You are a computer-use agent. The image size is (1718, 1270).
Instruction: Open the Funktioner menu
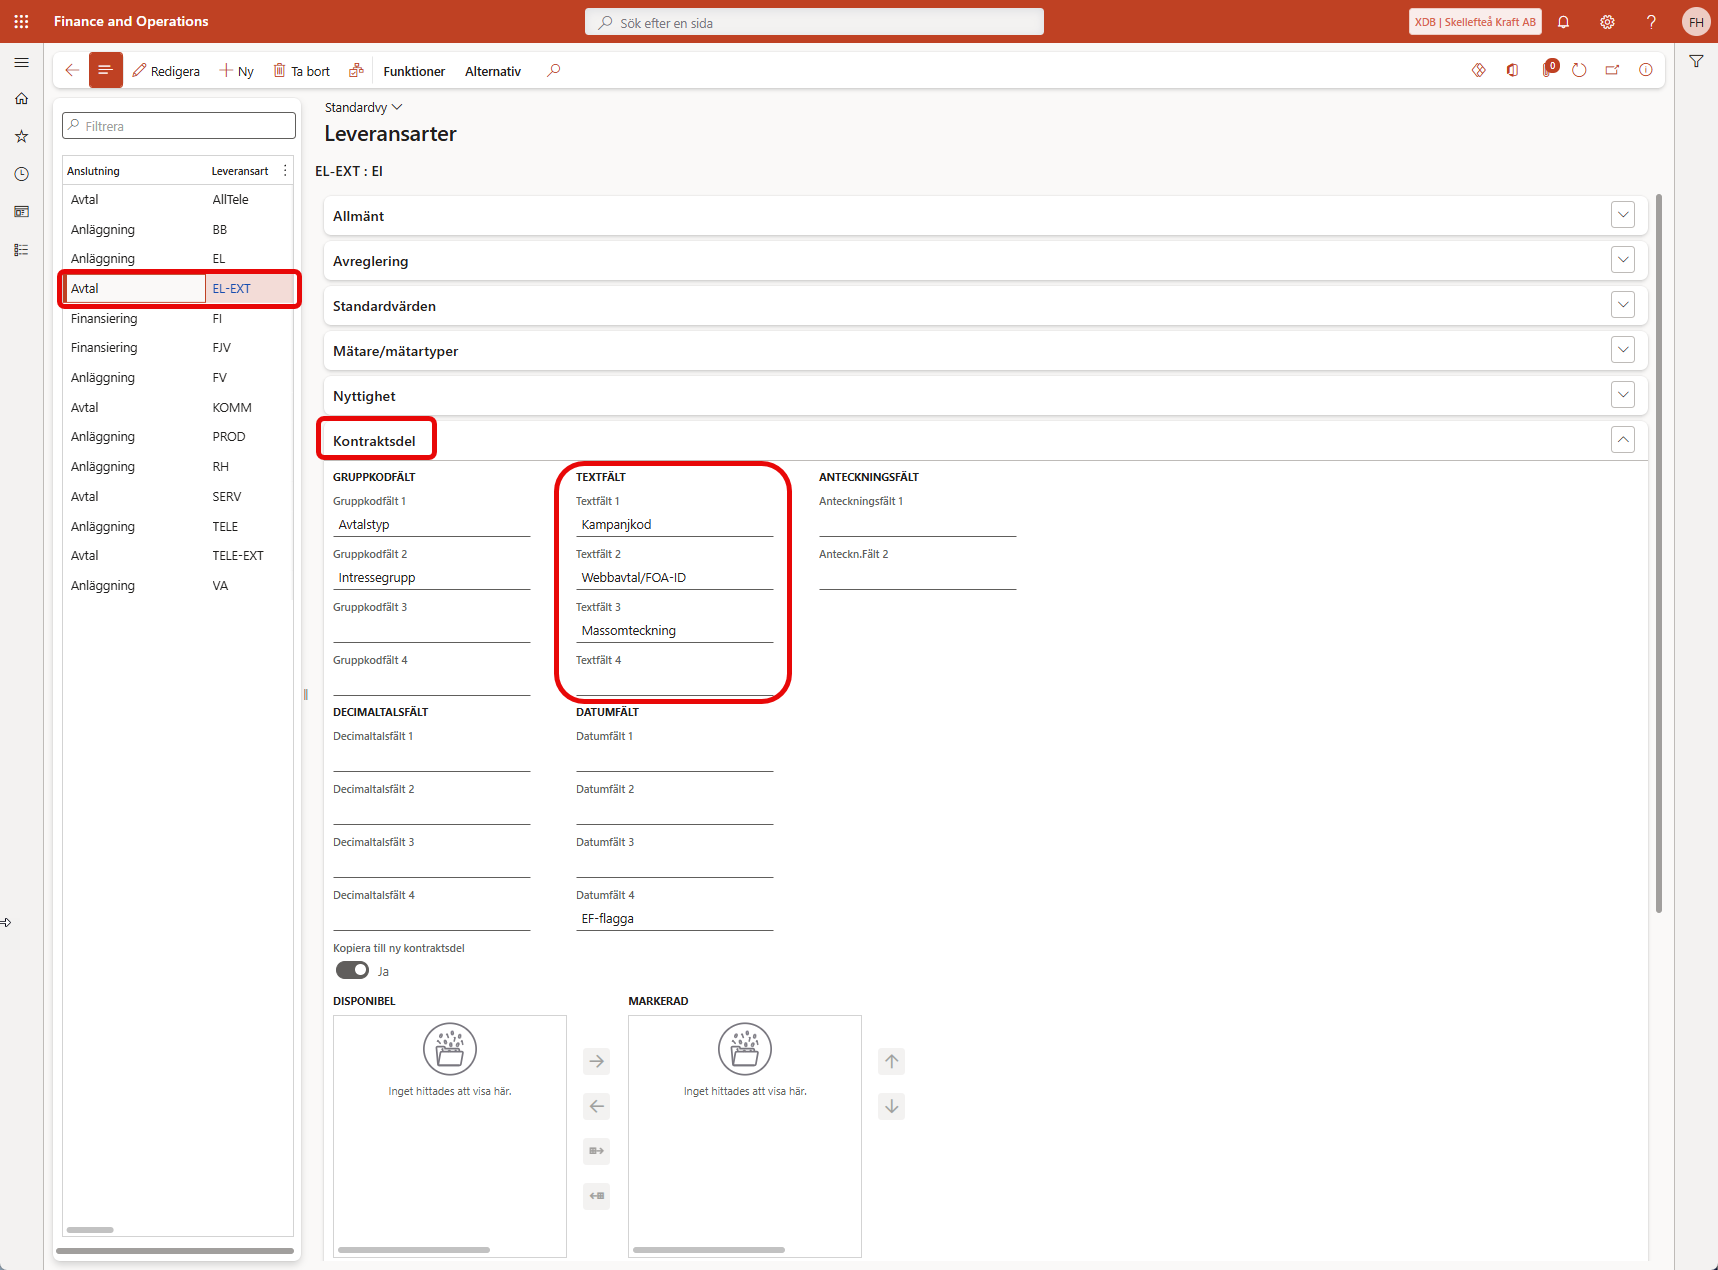[x=414, y=71]
